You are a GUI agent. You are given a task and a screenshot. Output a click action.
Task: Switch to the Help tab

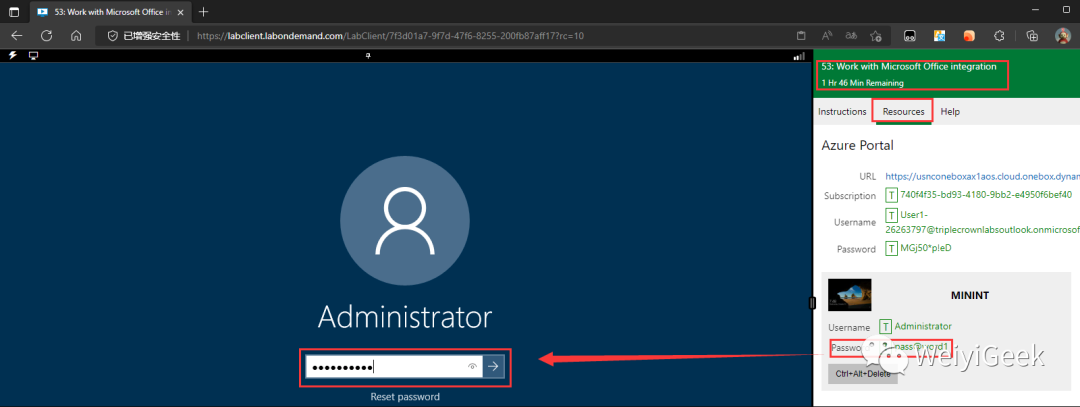pos(950,112)
